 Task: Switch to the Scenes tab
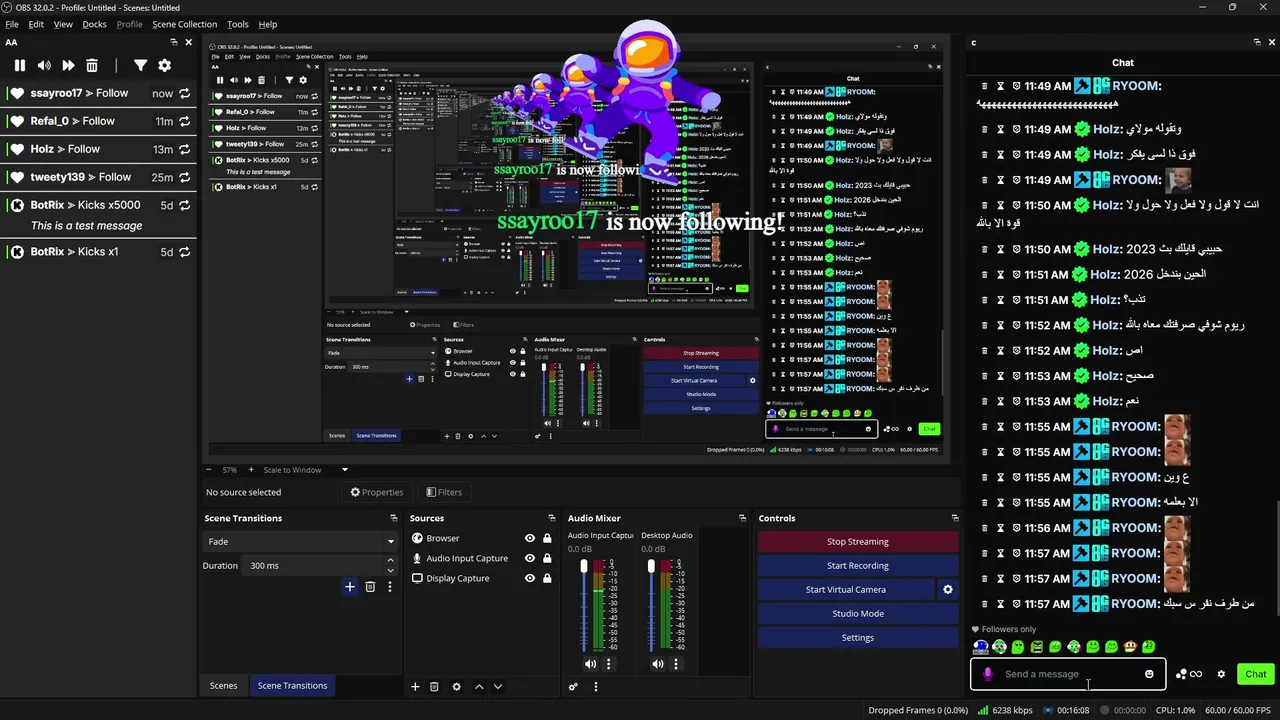223,686
